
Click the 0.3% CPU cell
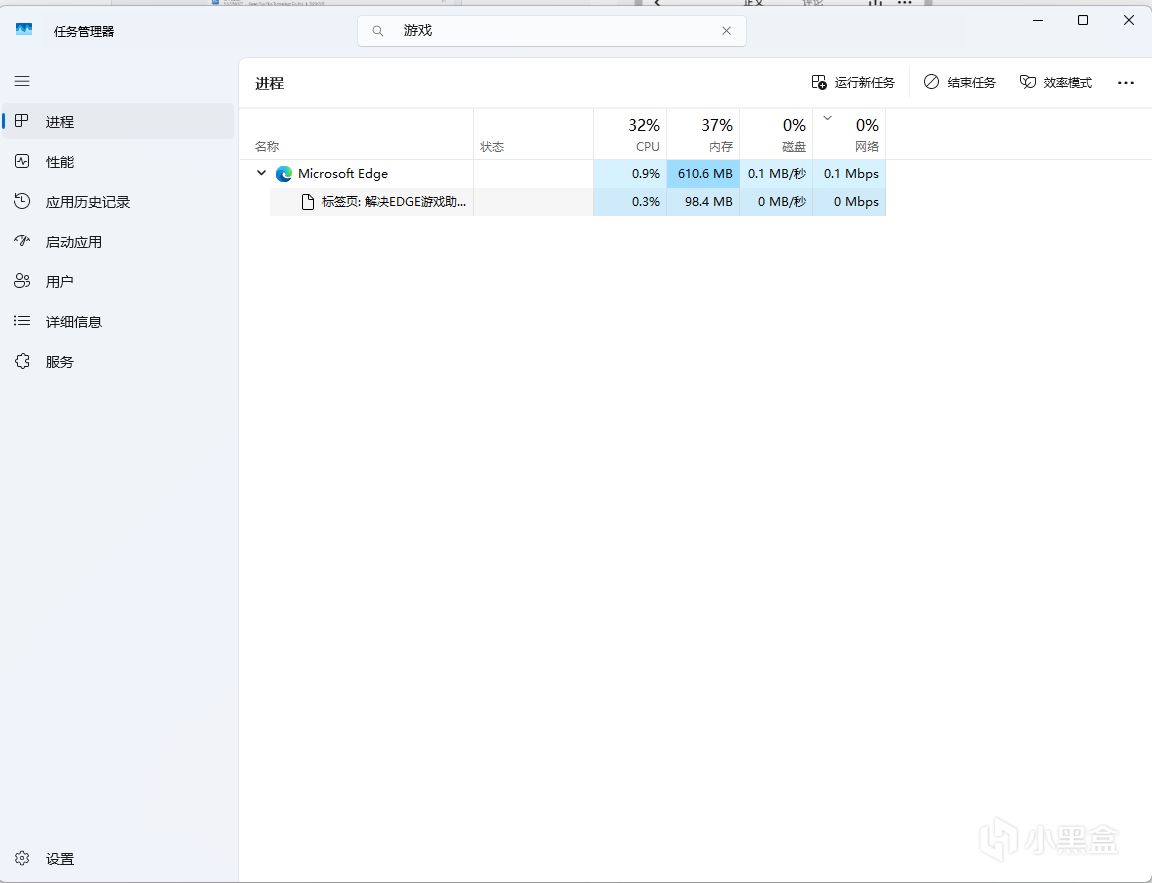[x=630, y=201]
